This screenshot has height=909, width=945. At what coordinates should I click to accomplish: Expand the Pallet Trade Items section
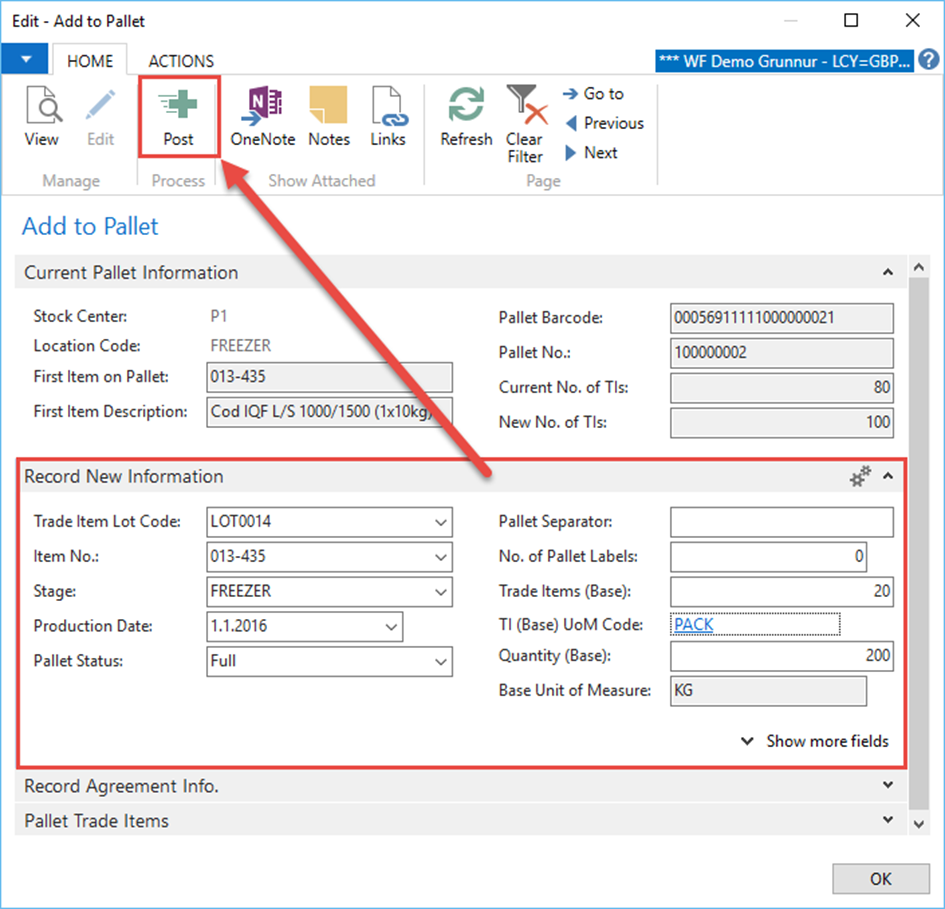(x=888, y=820)
